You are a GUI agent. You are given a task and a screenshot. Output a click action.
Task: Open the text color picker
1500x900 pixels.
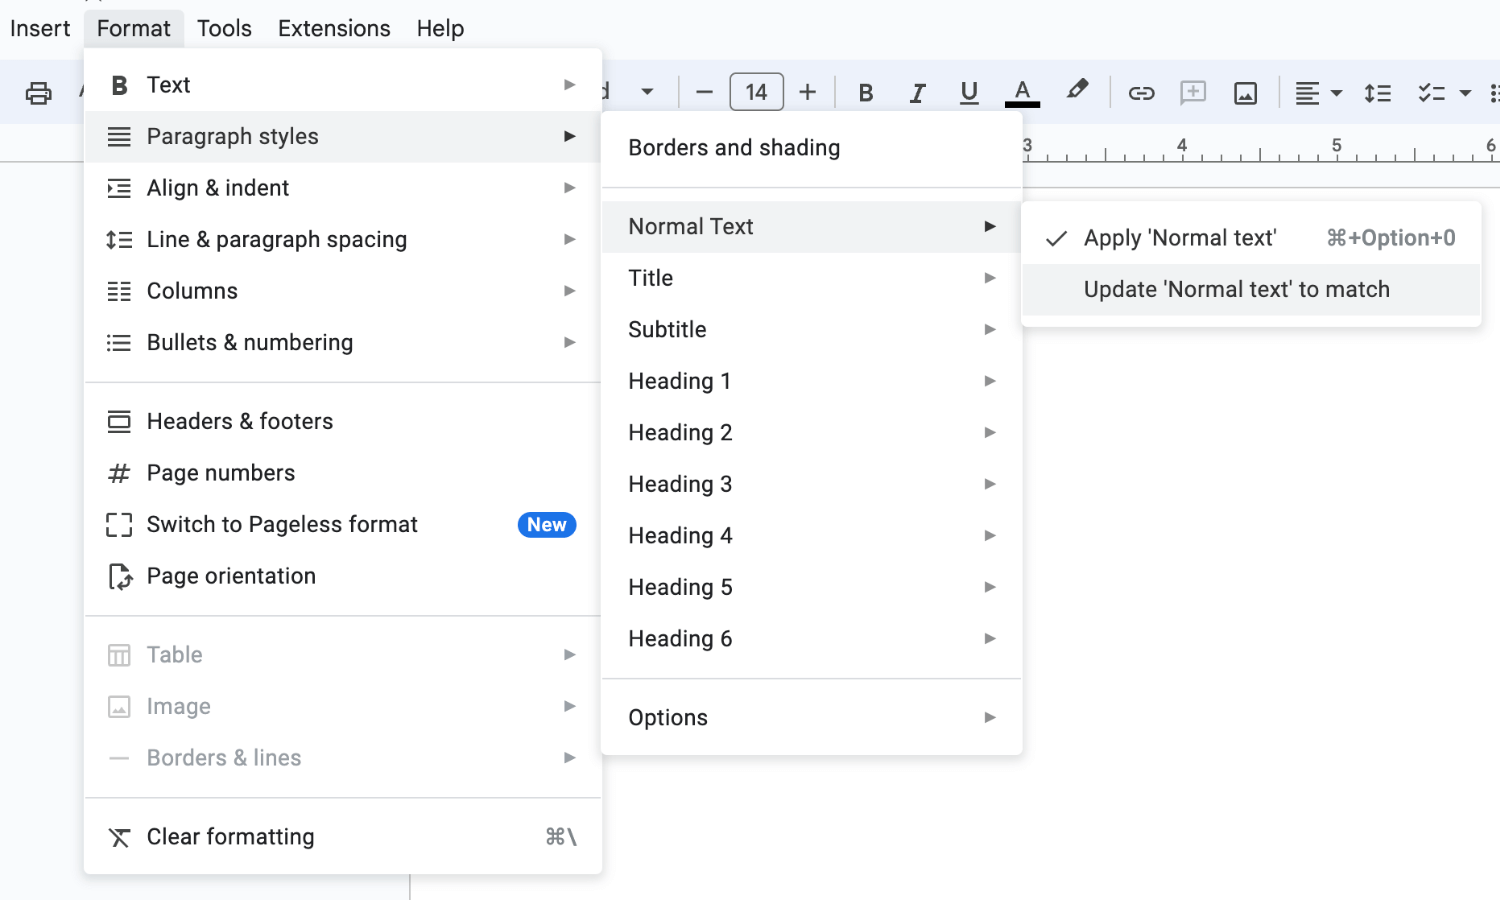(1022, 93)
